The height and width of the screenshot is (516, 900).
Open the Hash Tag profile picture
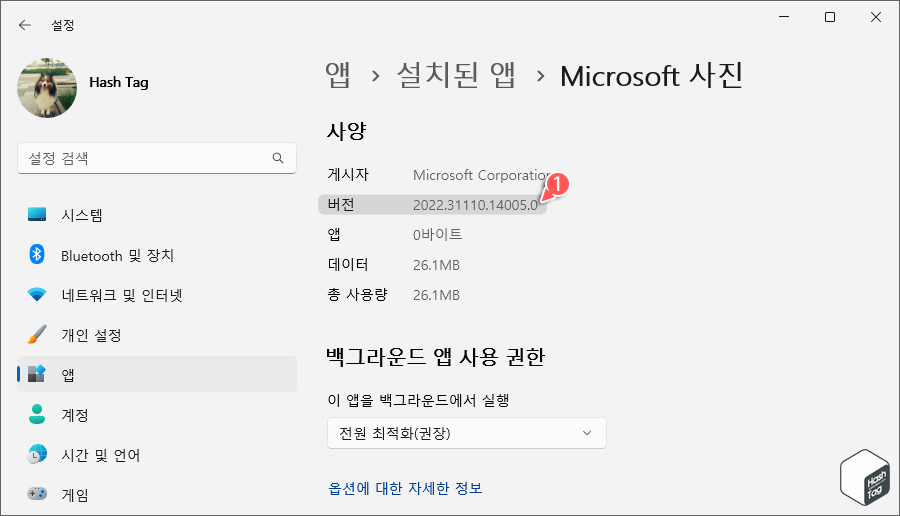click(47, 88)
